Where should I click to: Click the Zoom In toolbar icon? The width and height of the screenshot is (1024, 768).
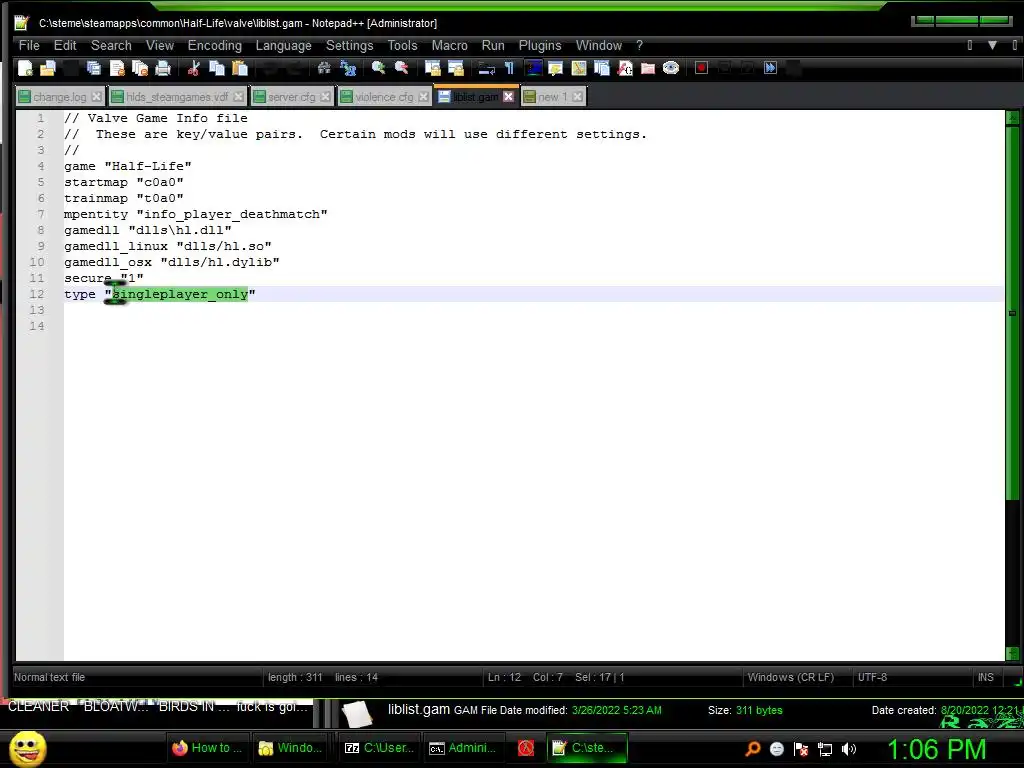click(378, 68)
